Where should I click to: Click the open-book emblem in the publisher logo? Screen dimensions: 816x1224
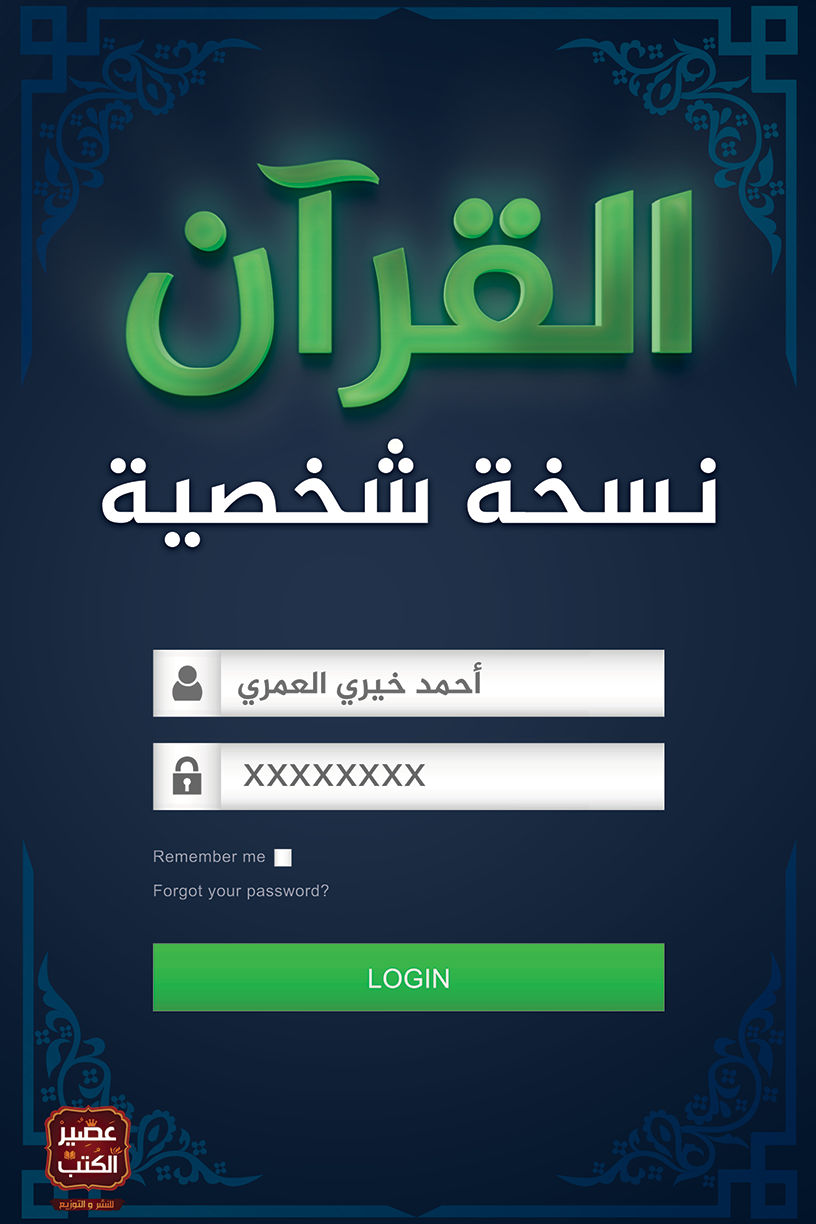[69, 1155]
